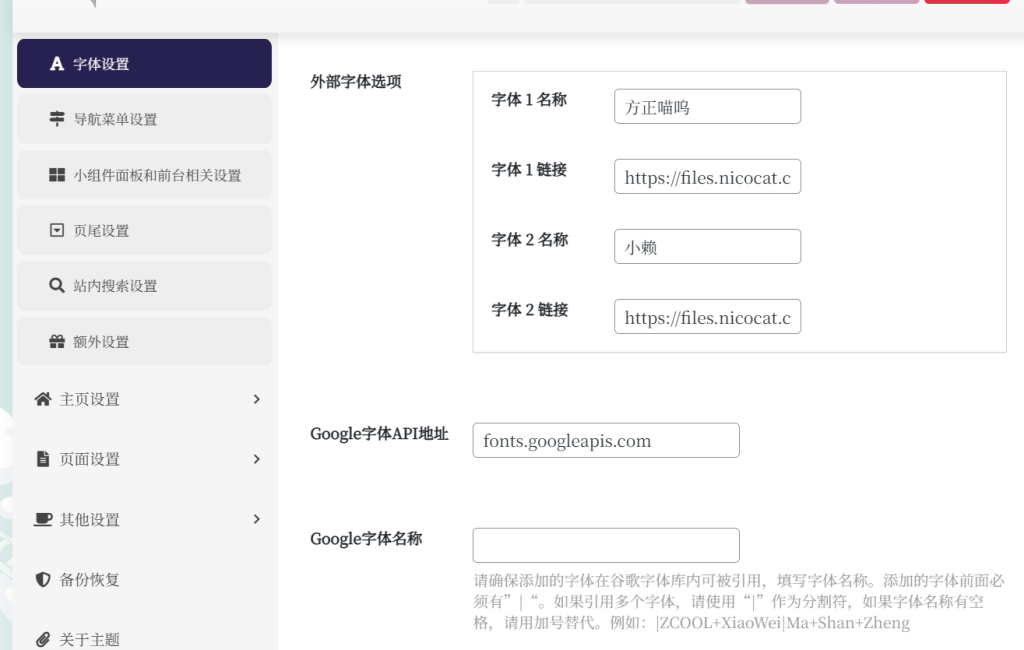
Task: Open the 字体设置 menu item
Action: point(144,63)
